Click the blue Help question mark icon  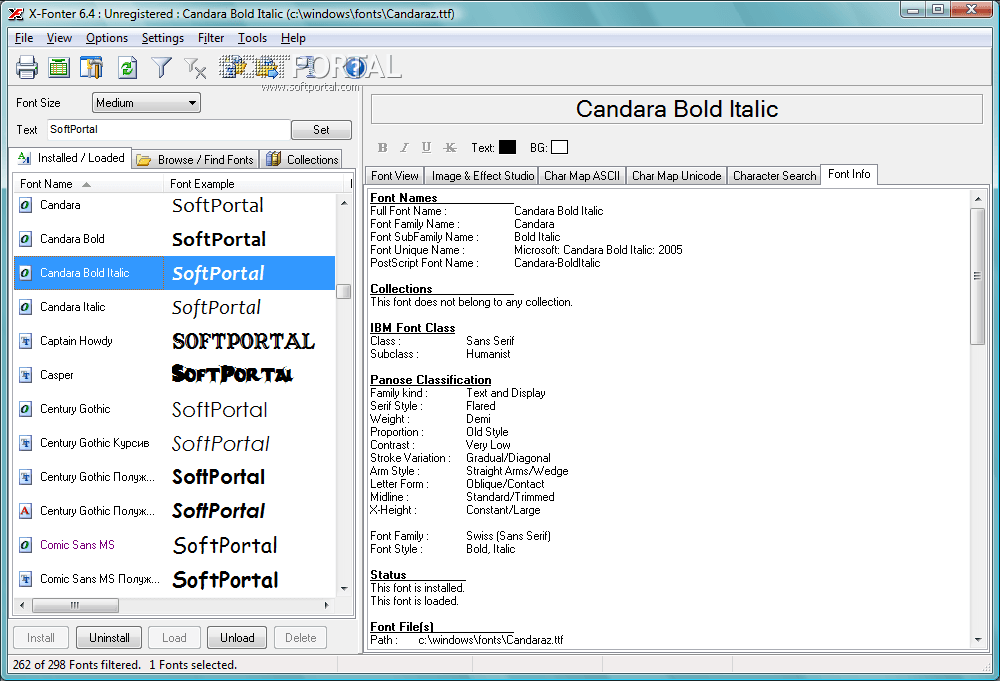pos(355,67)
